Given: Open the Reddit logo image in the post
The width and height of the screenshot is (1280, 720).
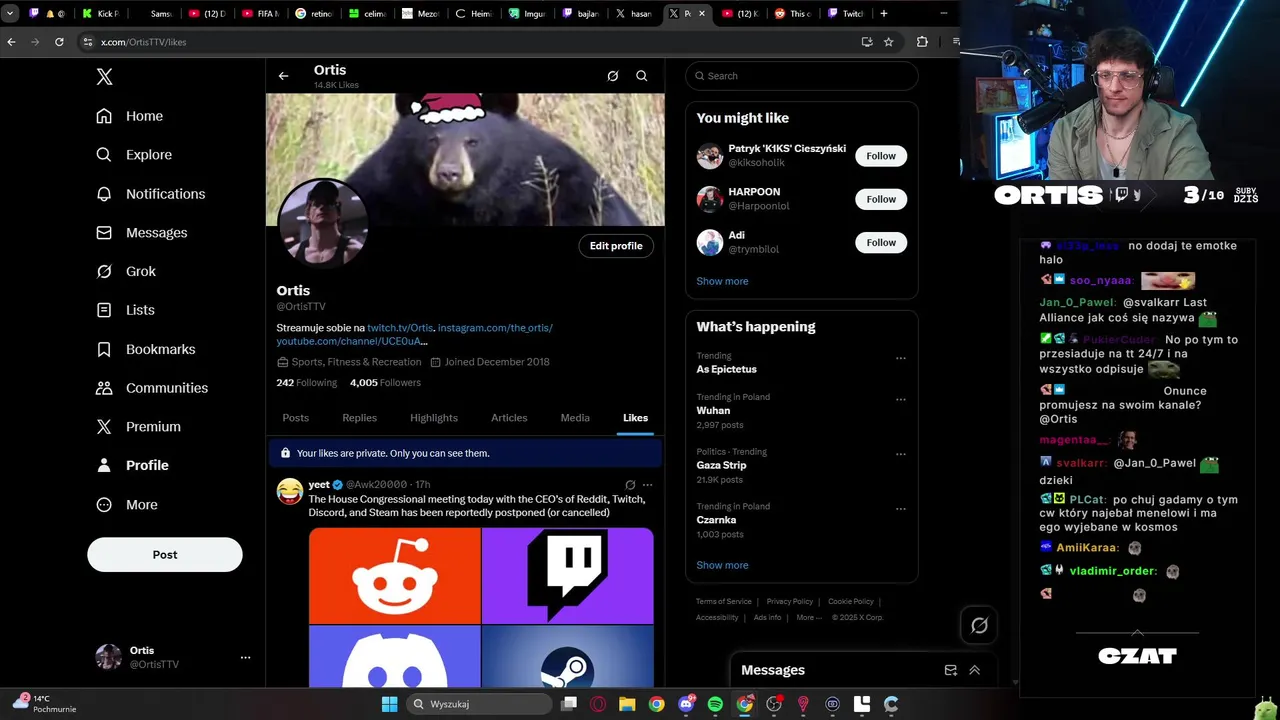Looking at the screenshot, I should point(395,576).
